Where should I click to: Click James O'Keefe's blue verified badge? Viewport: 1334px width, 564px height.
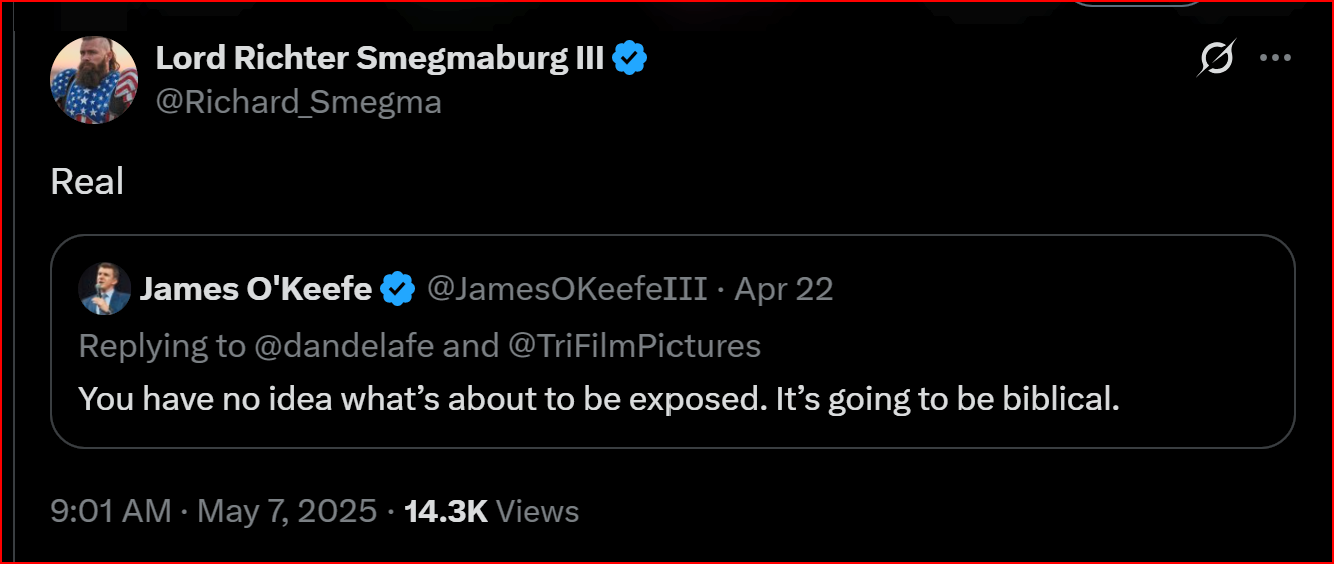[399, 289]
